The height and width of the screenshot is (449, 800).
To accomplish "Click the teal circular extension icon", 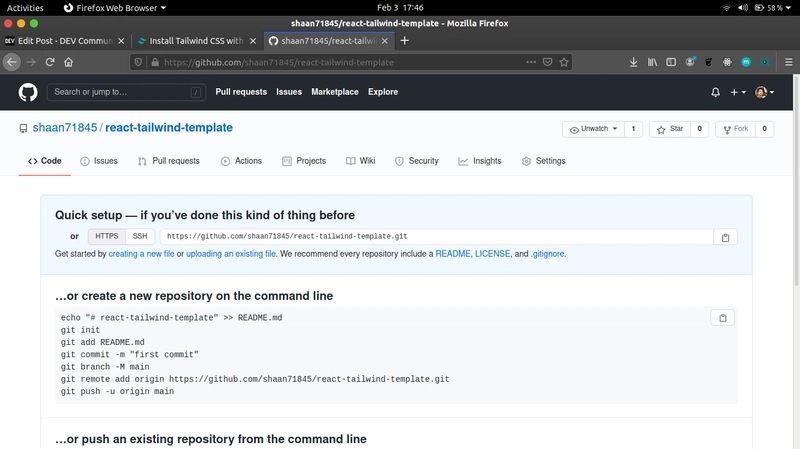I will (746, 62).
